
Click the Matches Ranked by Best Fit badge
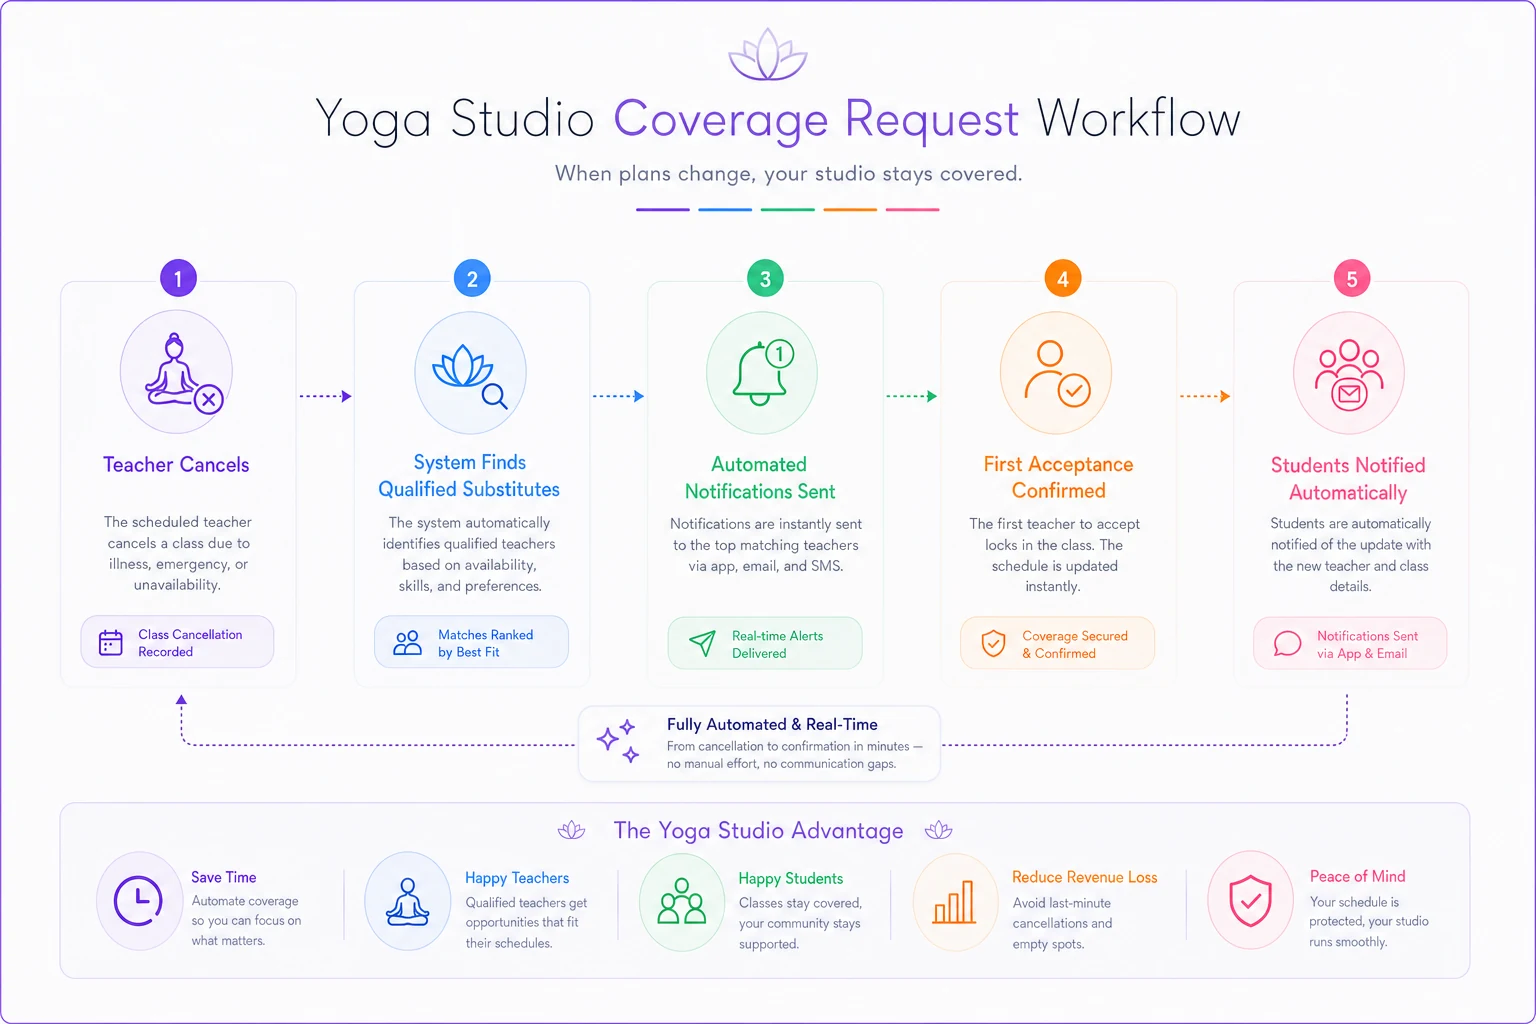(x=471, y=642)
